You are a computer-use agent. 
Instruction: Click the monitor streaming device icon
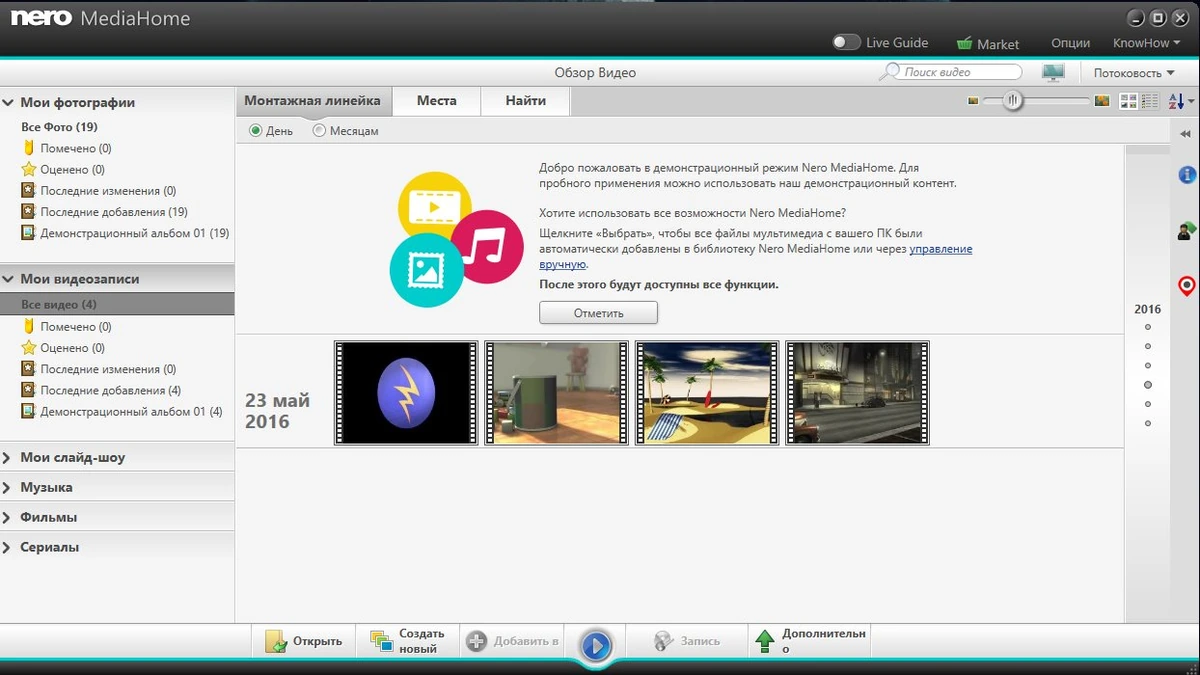1053,72
